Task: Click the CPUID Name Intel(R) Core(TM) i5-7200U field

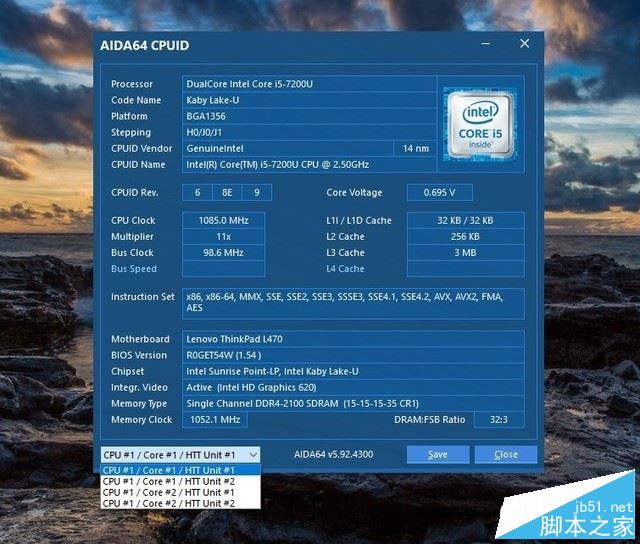Action: [309, 164]
